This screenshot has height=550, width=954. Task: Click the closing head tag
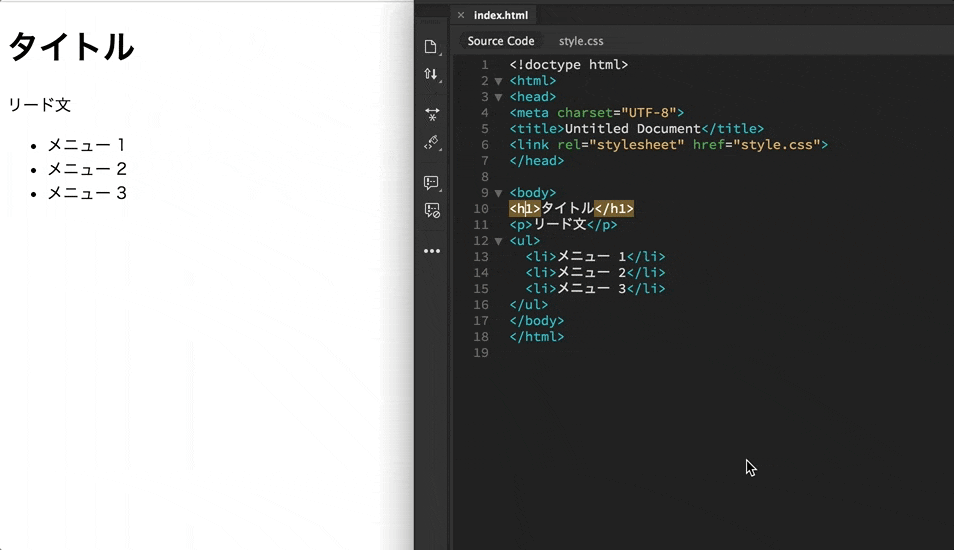click(537, 161)
